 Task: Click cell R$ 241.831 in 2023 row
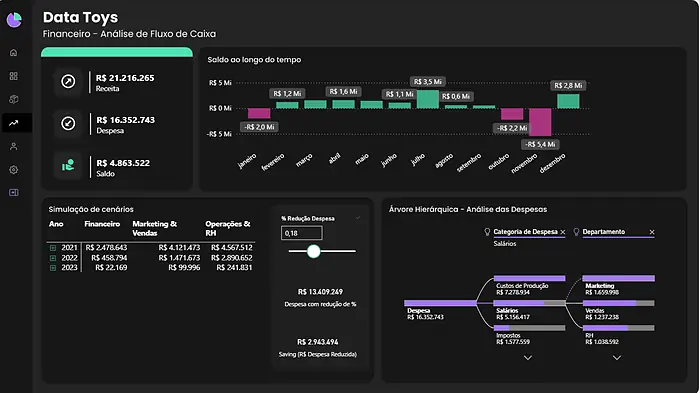pos(234,268)
